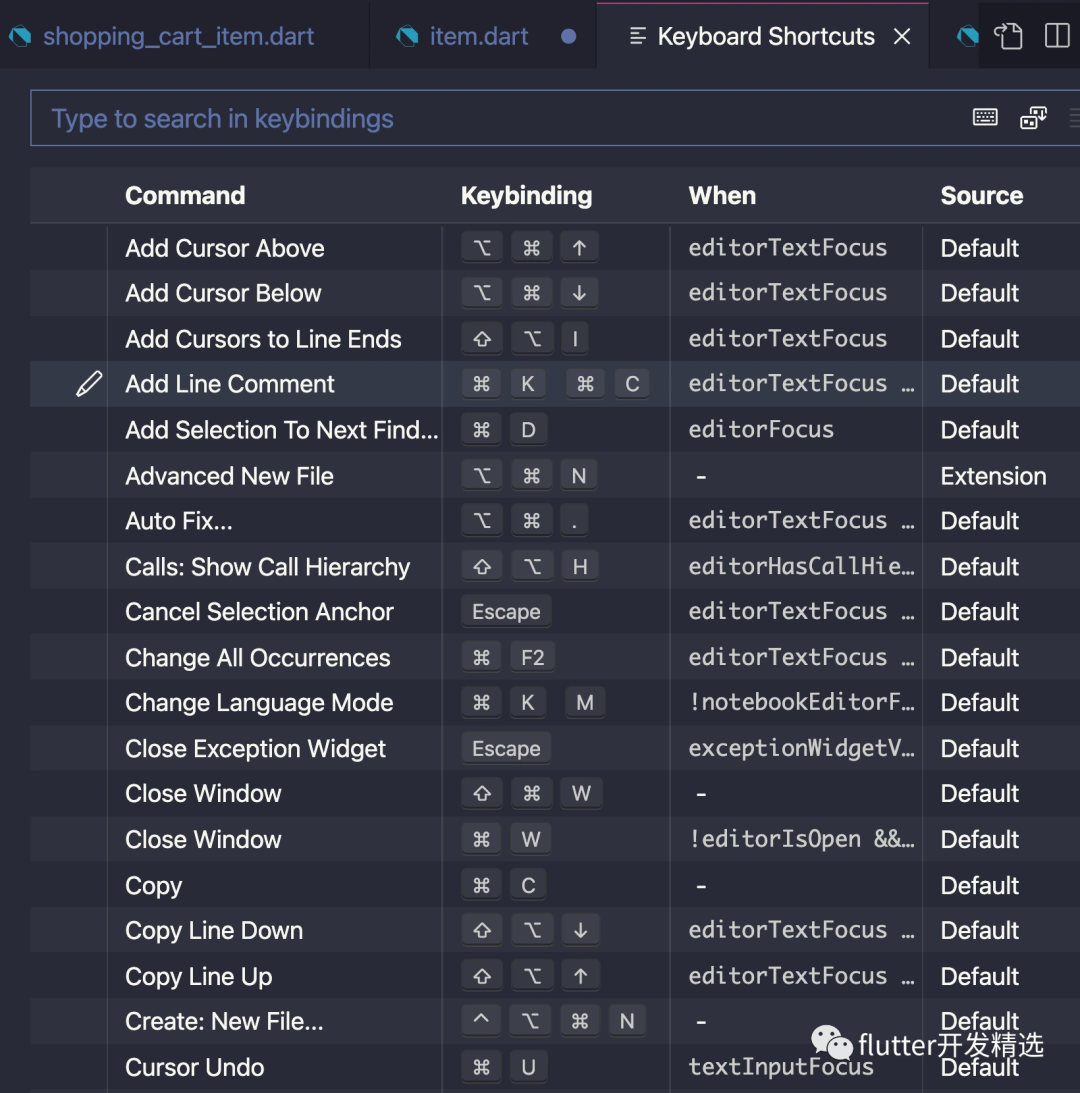Click the Dart logo on shopping_cart_item.dart tab

(18, 36)
